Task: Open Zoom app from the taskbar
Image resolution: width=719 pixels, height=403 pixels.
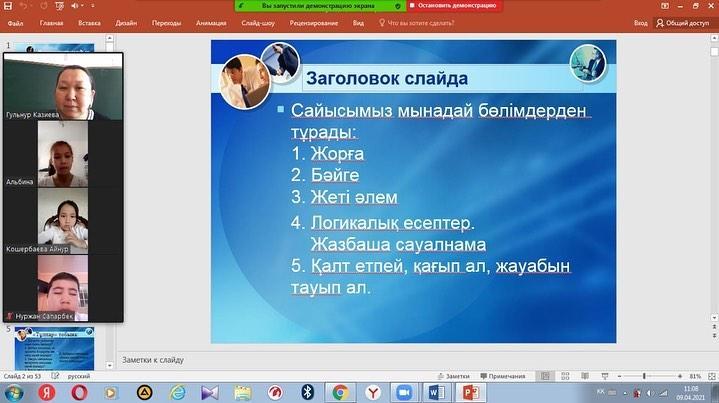Action: (x=404, y=392)
